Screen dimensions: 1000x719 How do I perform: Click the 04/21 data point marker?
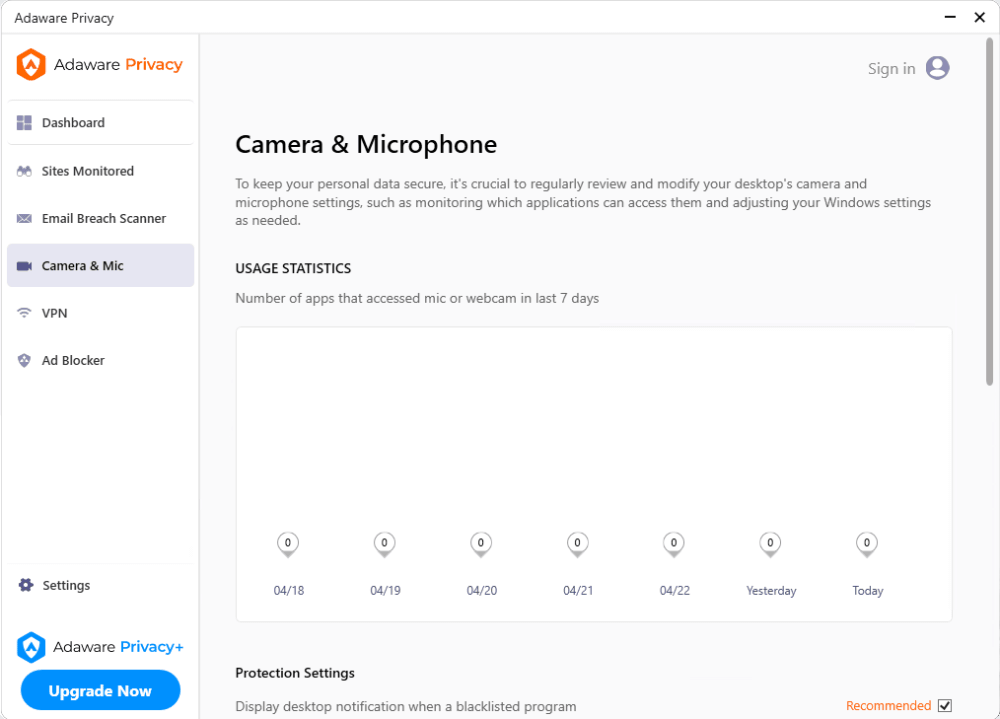577,544
